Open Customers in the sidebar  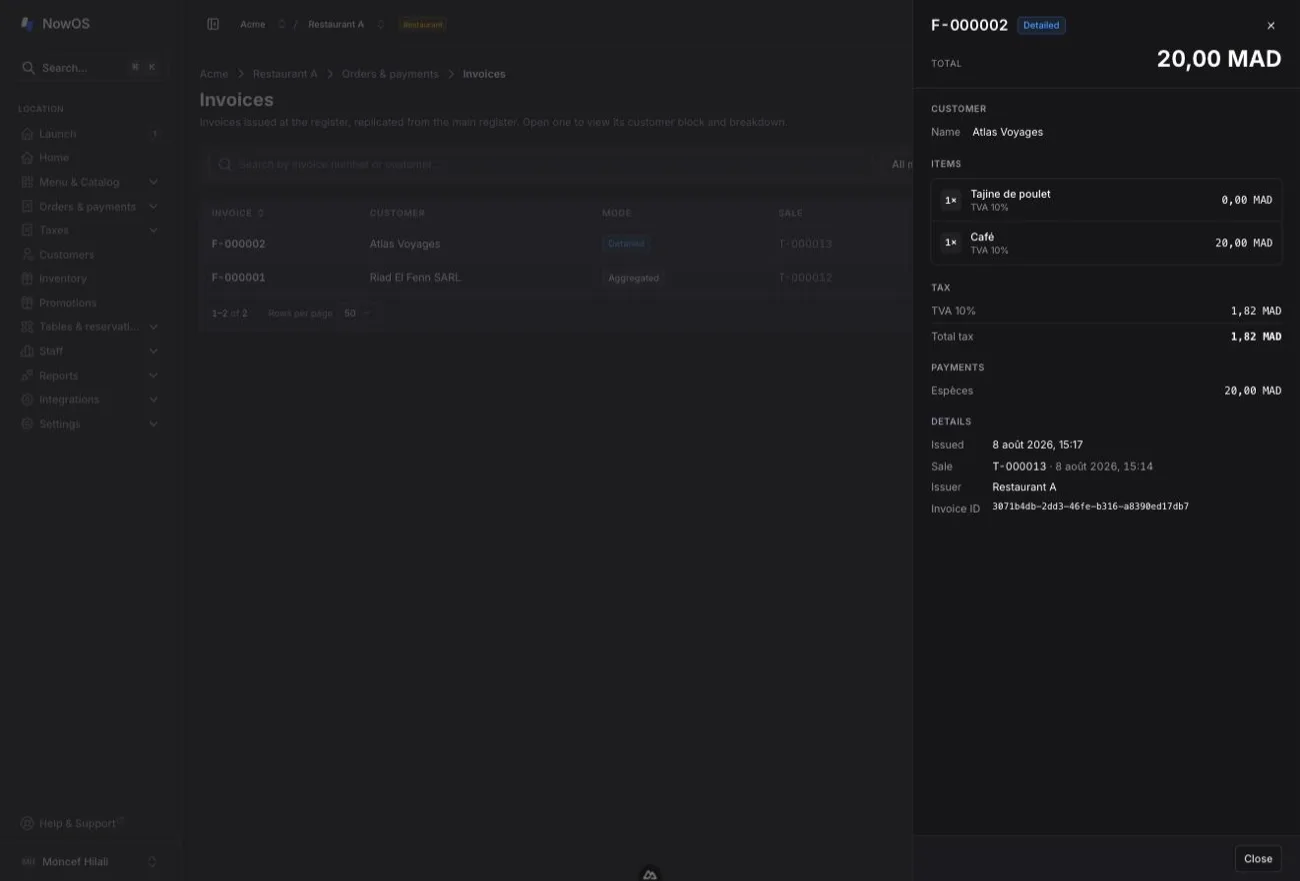coord(89,255)
